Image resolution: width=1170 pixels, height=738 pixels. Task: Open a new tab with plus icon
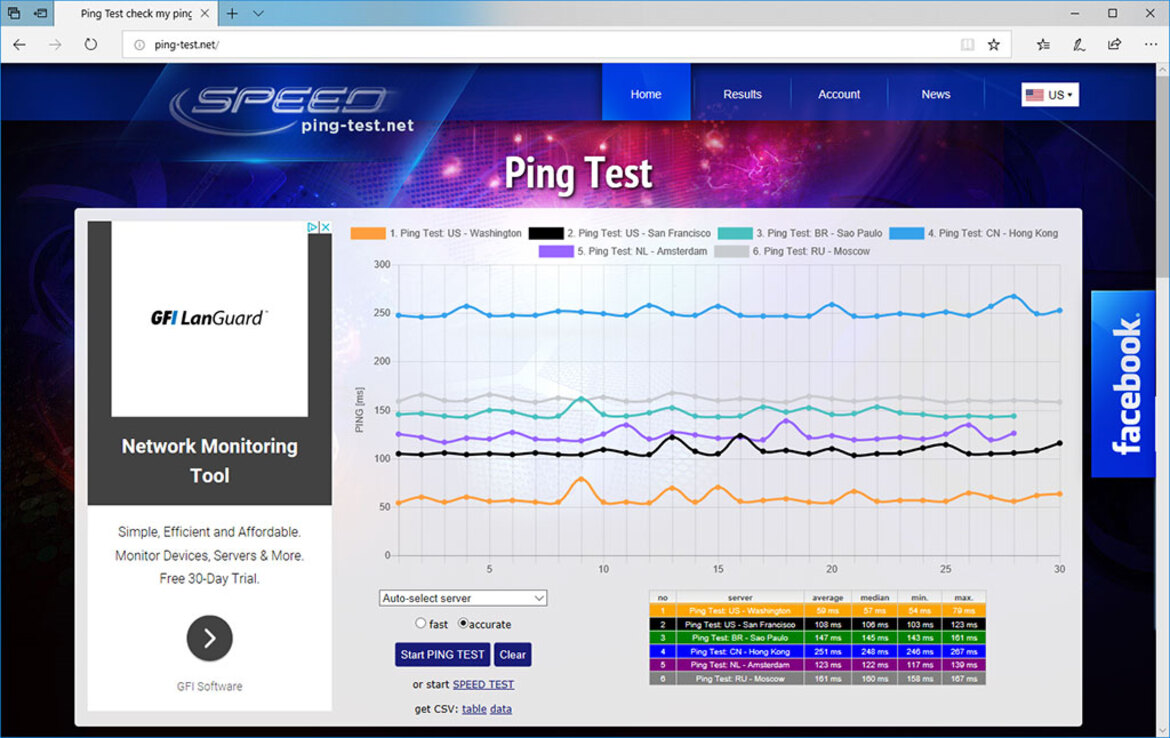[232, 13]
